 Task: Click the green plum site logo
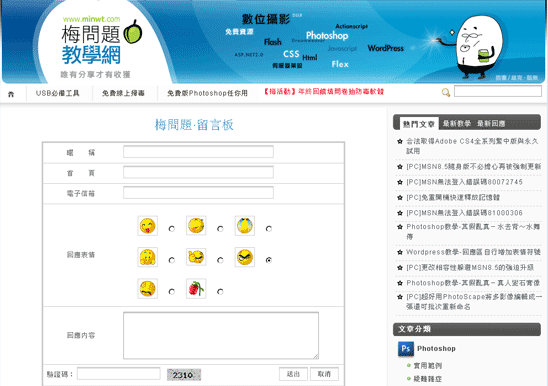[x=133, y=31]
